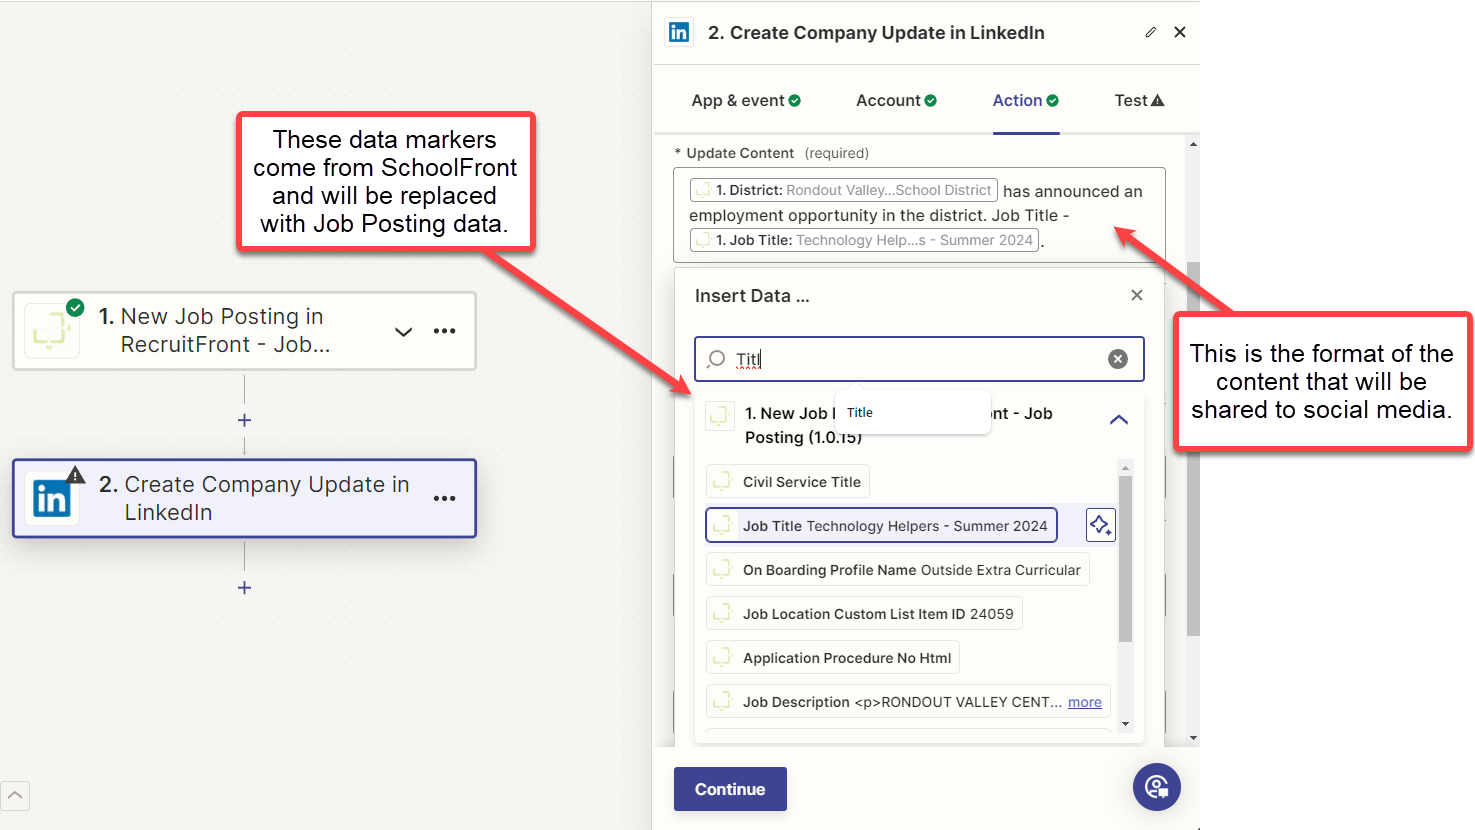
Task: Click the Continue button
Action: pyautogui.click(x=730, y=789)
